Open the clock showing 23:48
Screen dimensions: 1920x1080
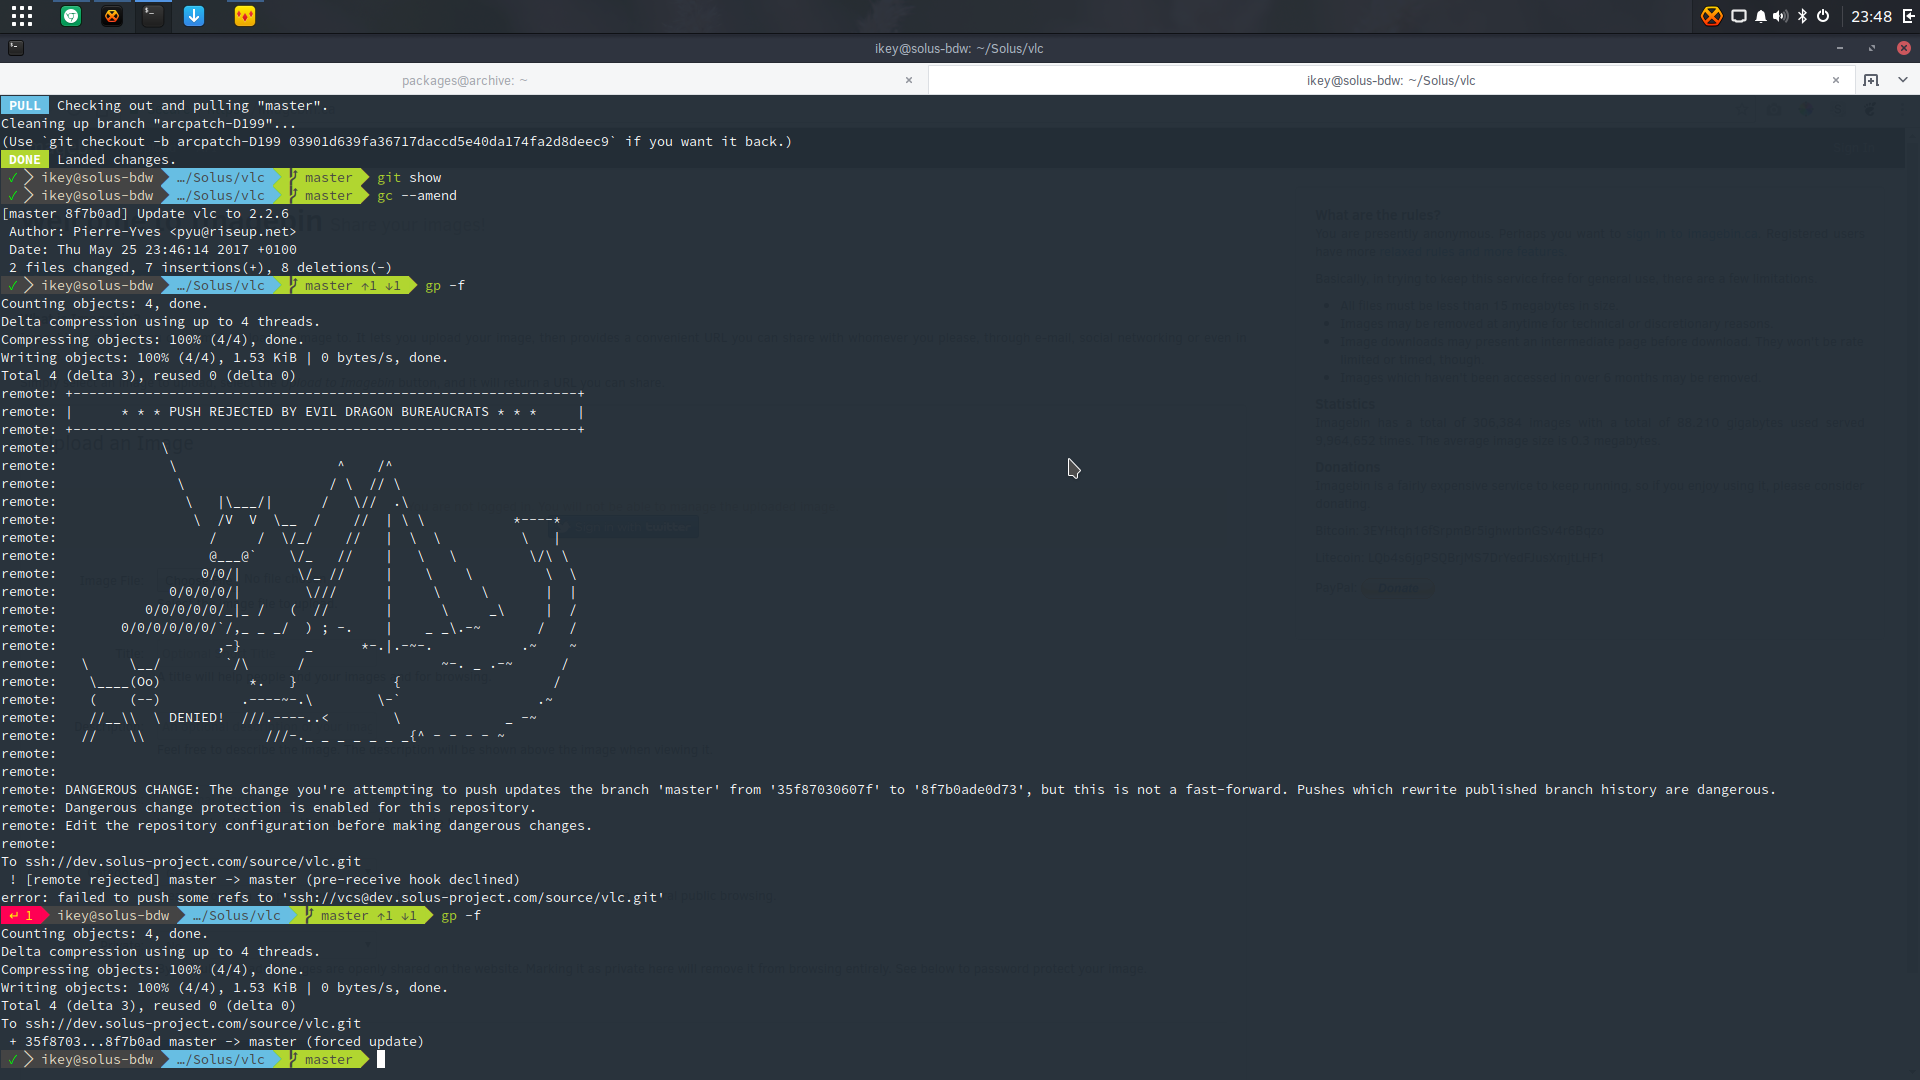click(x=1871, y=16)
